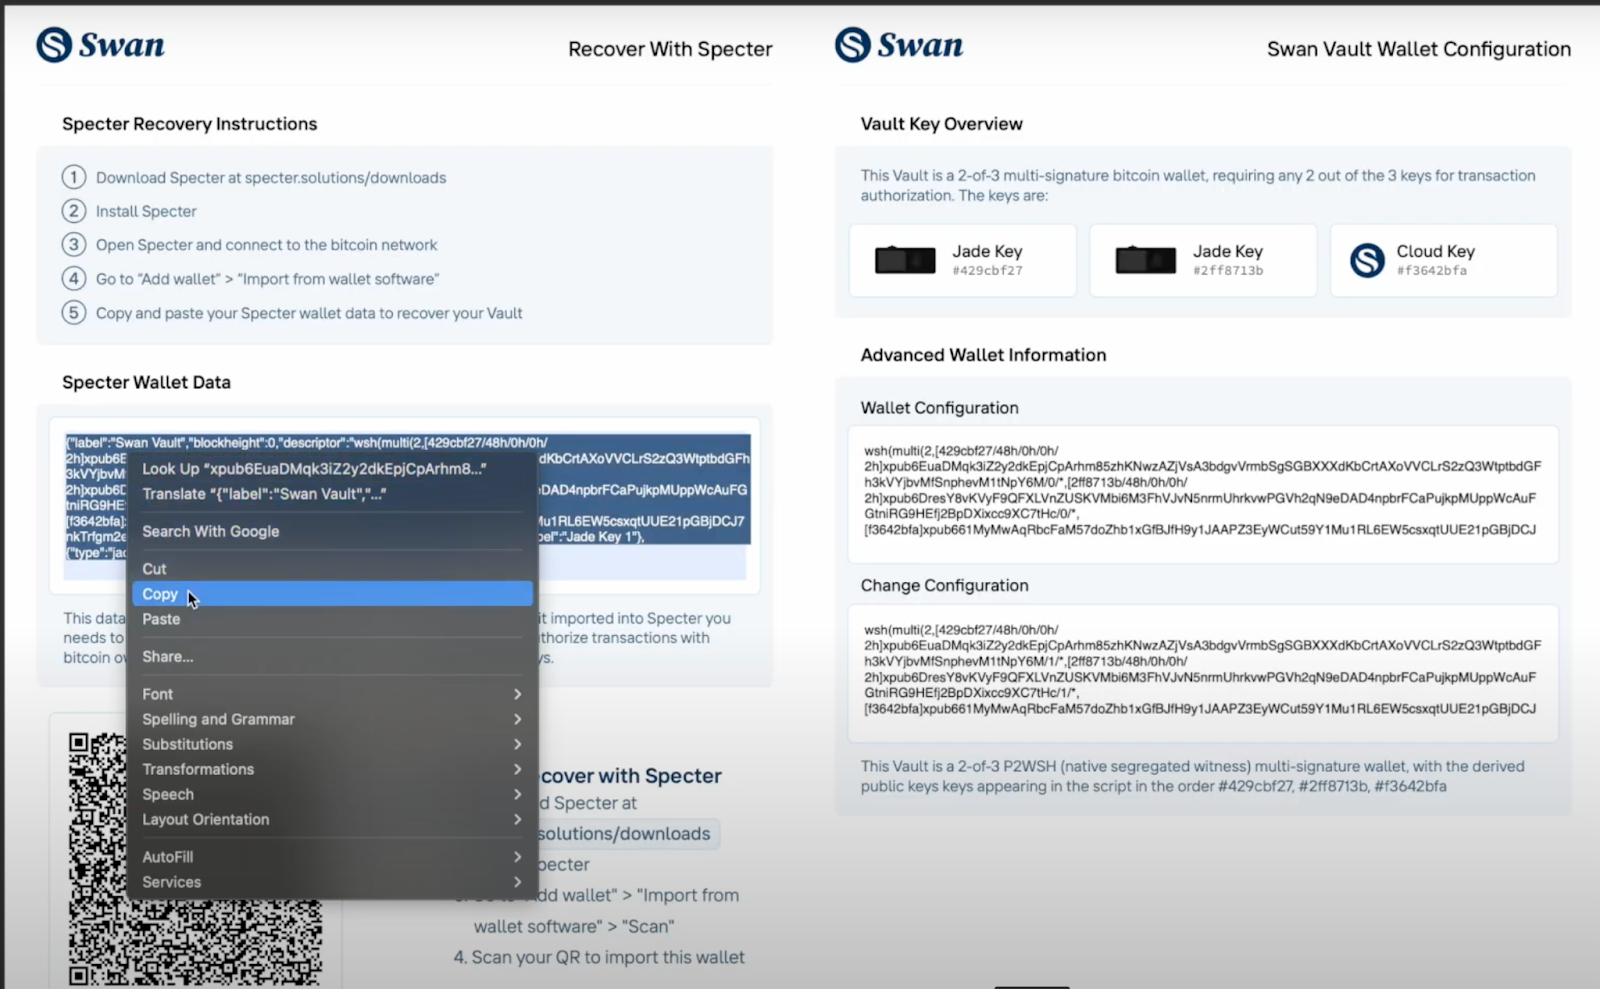Click 'Download Specter at specter.solutions/downloads' step
The height and width of the screenshot is (989, 1600).
pos(271,178)
